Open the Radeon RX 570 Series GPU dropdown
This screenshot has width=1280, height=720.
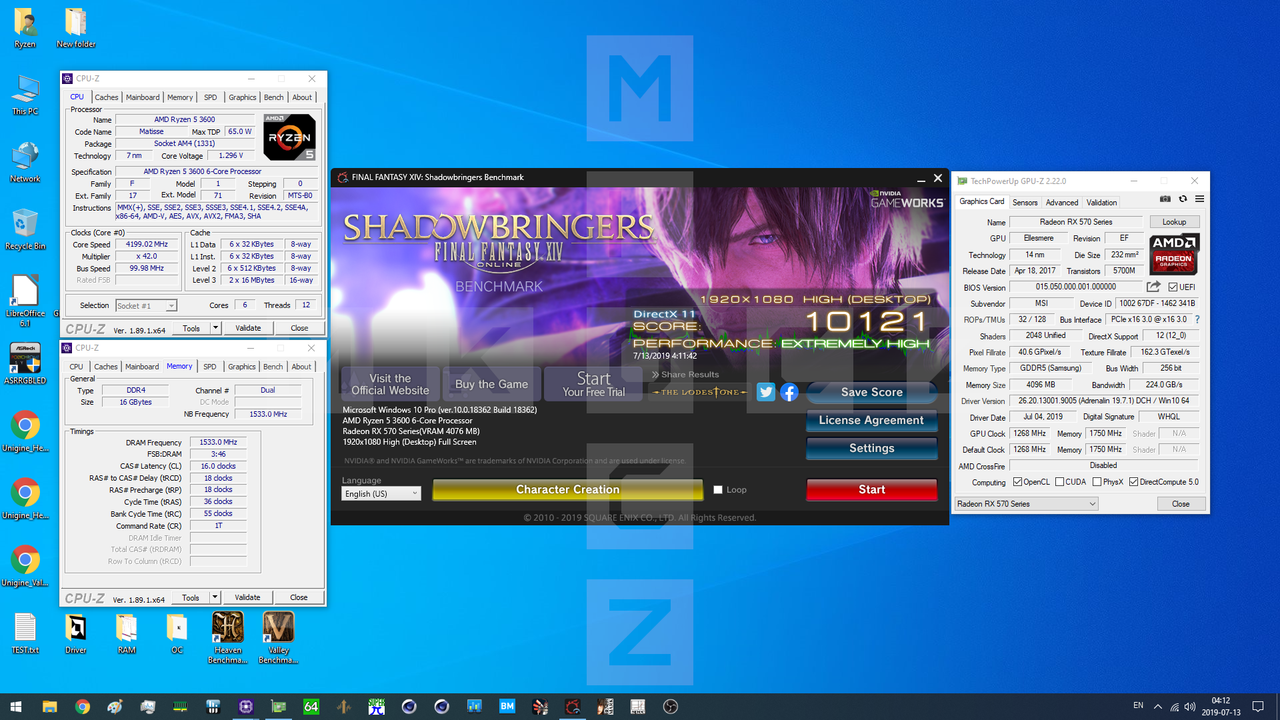pyautogui.click(x=1026, y=504)
